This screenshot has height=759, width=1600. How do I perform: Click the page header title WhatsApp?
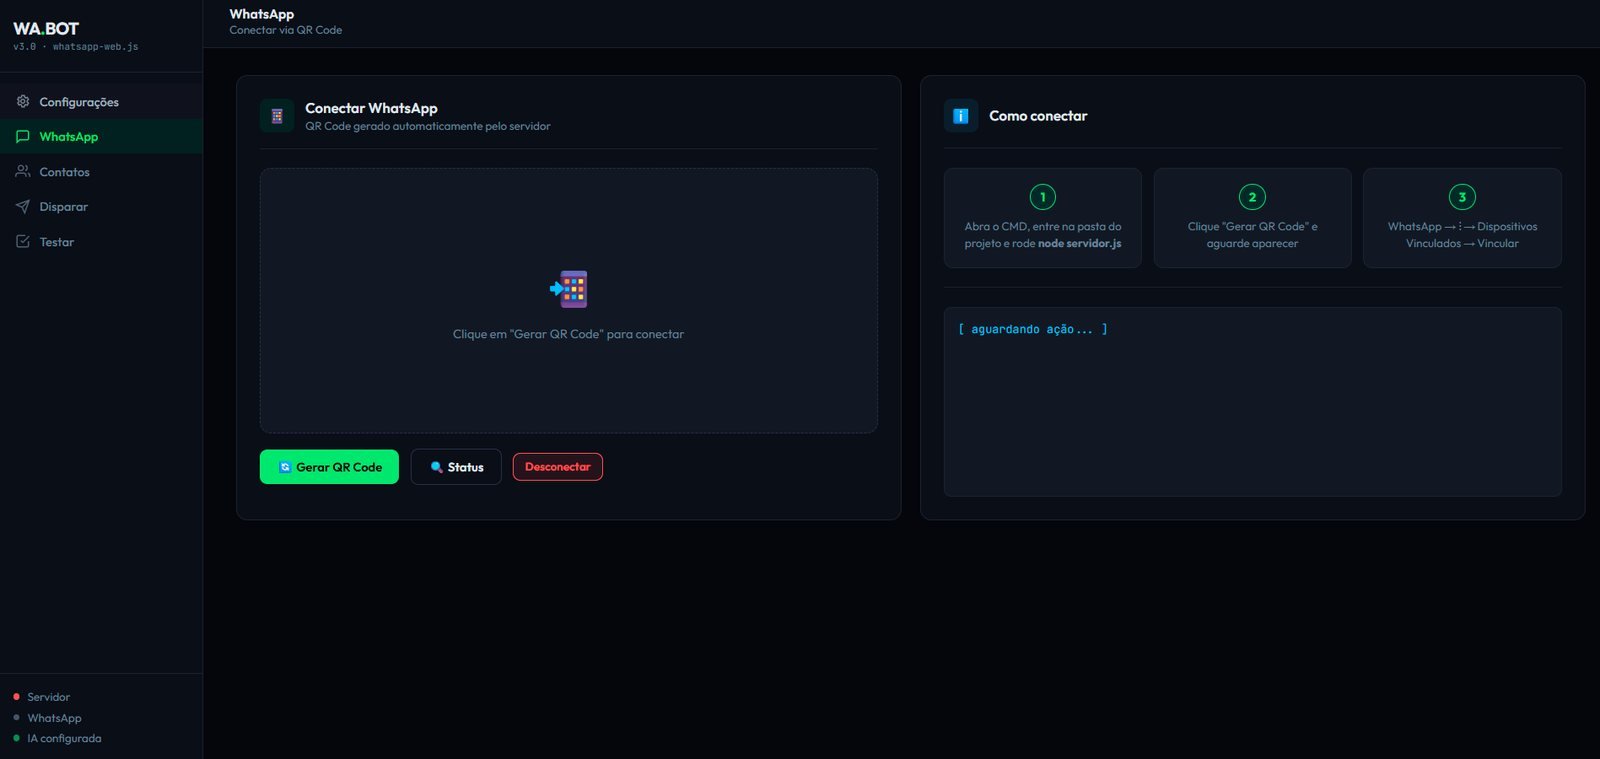262,14
